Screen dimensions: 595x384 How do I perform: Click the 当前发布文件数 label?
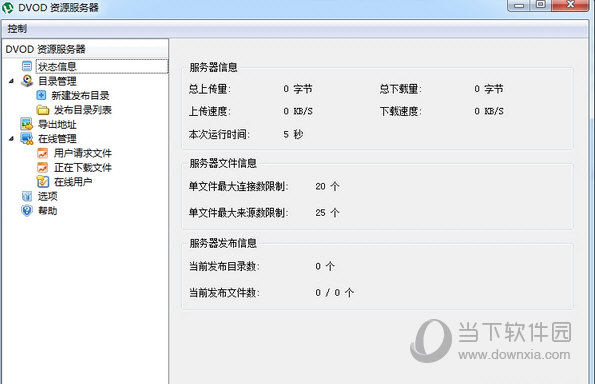(224, 293)
